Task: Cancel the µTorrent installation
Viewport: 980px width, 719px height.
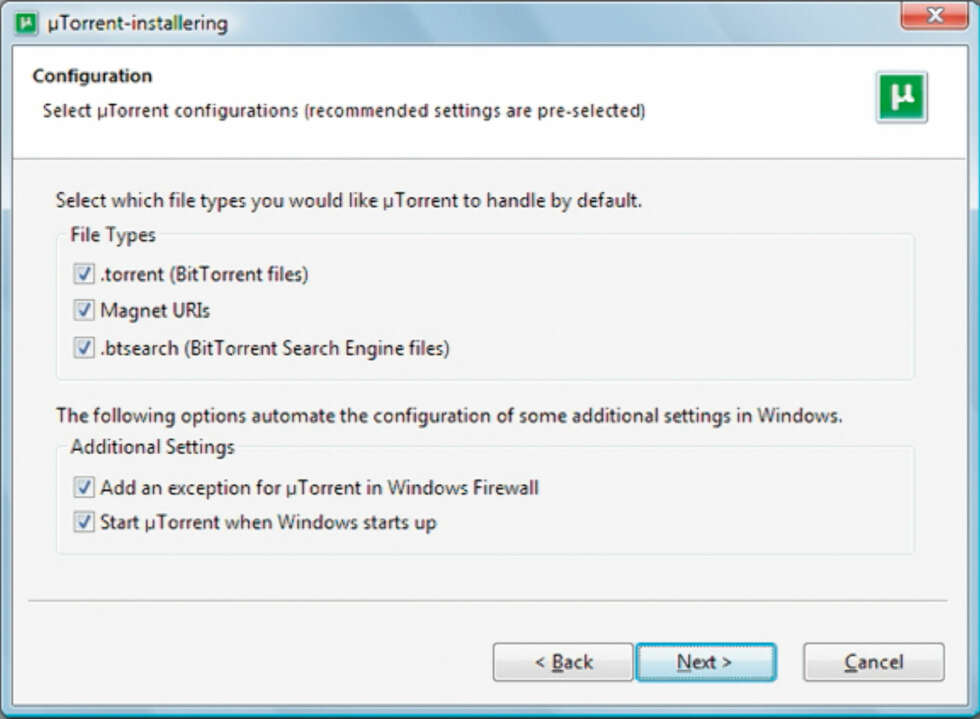Action: pos(874,662)
